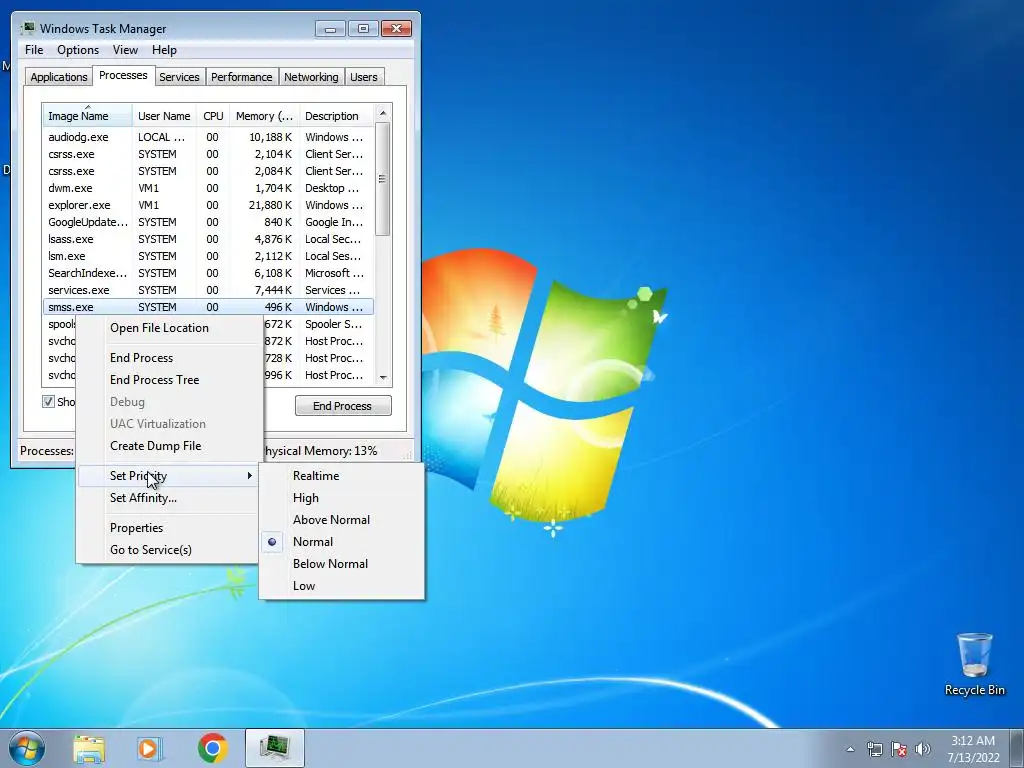Select the smss.exe process row
The height and width of the screenshot is (768, 1024).
(x=208, y=307)
